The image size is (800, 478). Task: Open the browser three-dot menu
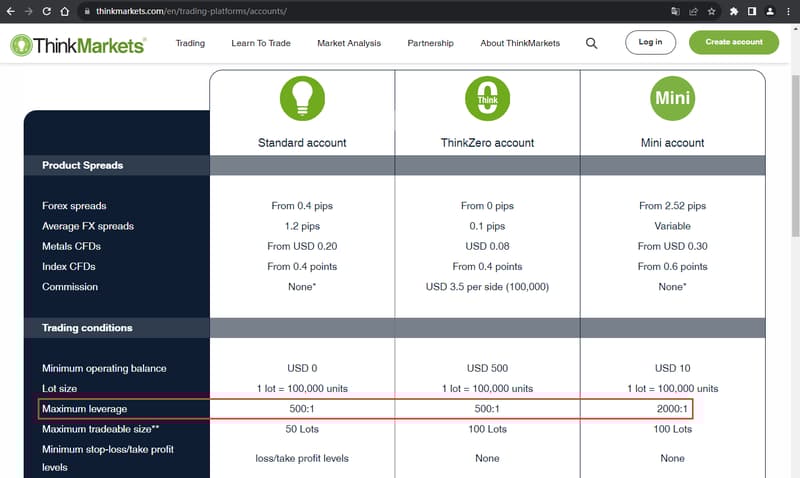788,11
